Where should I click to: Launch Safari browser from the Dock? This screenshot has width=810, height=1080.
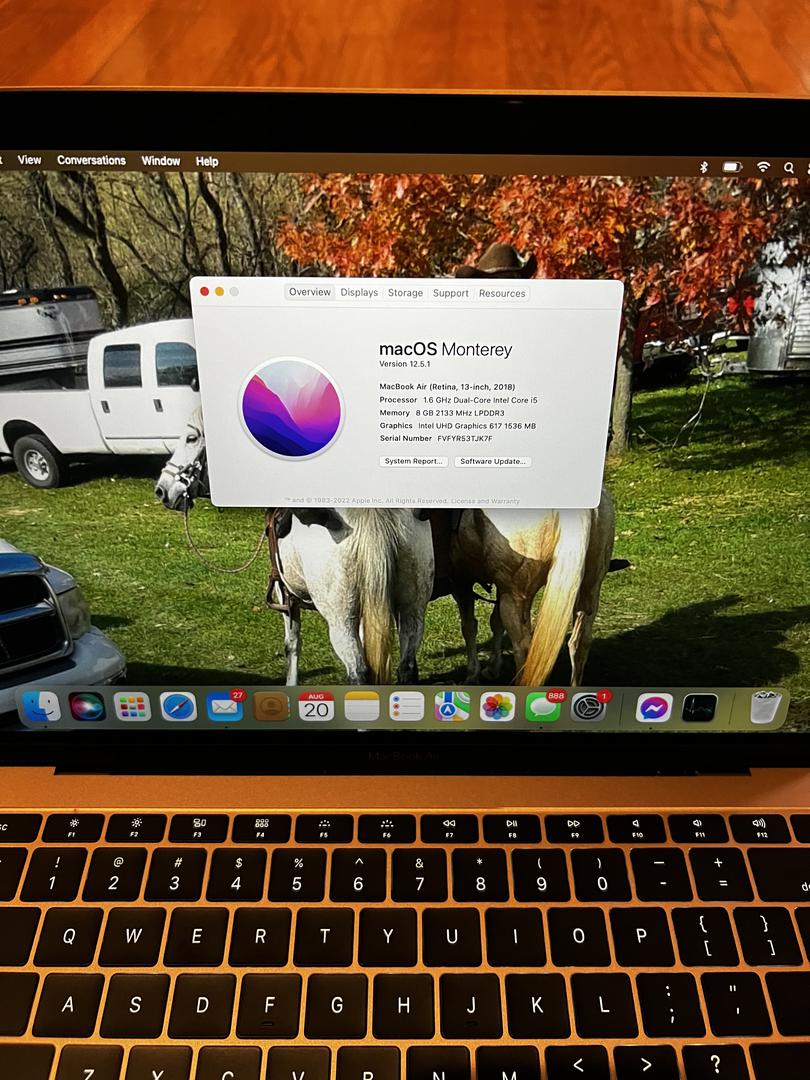pyautogui.click(x=178, y=707)
